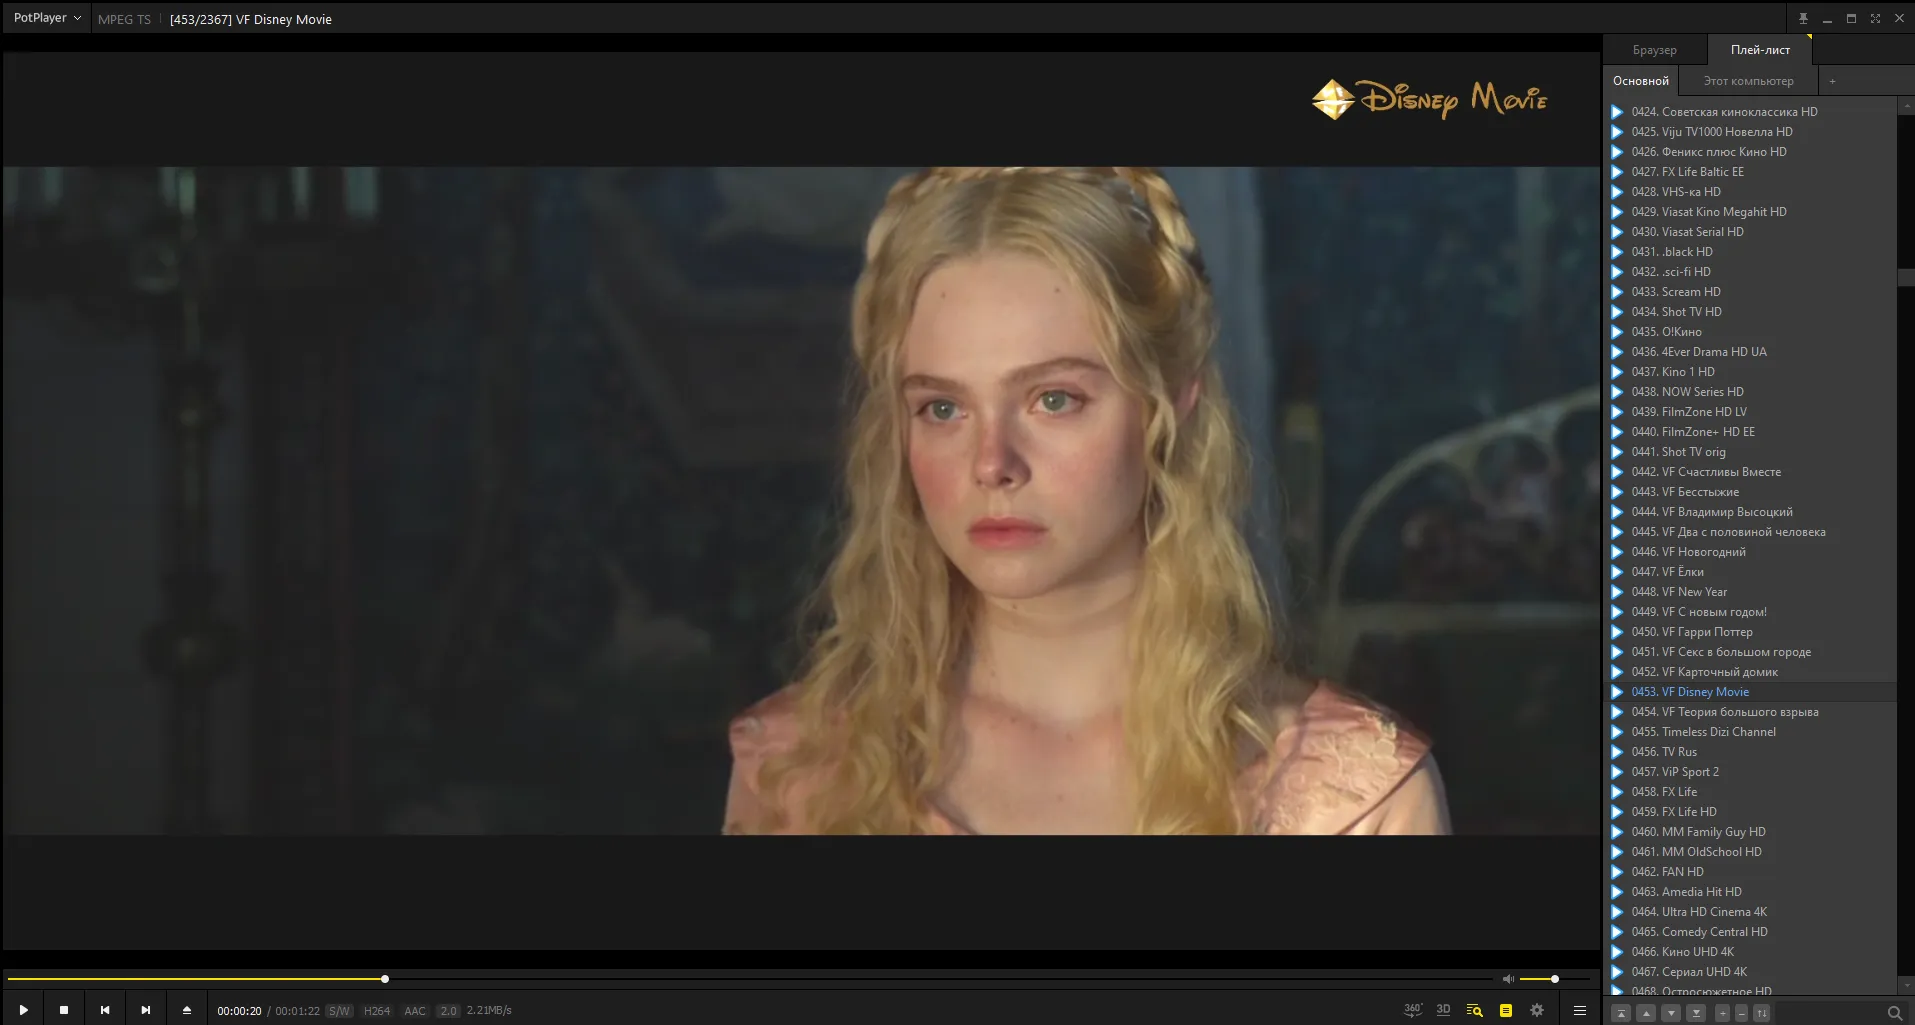The height and width of the screenshot is (1025, 1915).
Task: Toggle pin always-on-top icon in title bar
Action: tap(1803, 18)
